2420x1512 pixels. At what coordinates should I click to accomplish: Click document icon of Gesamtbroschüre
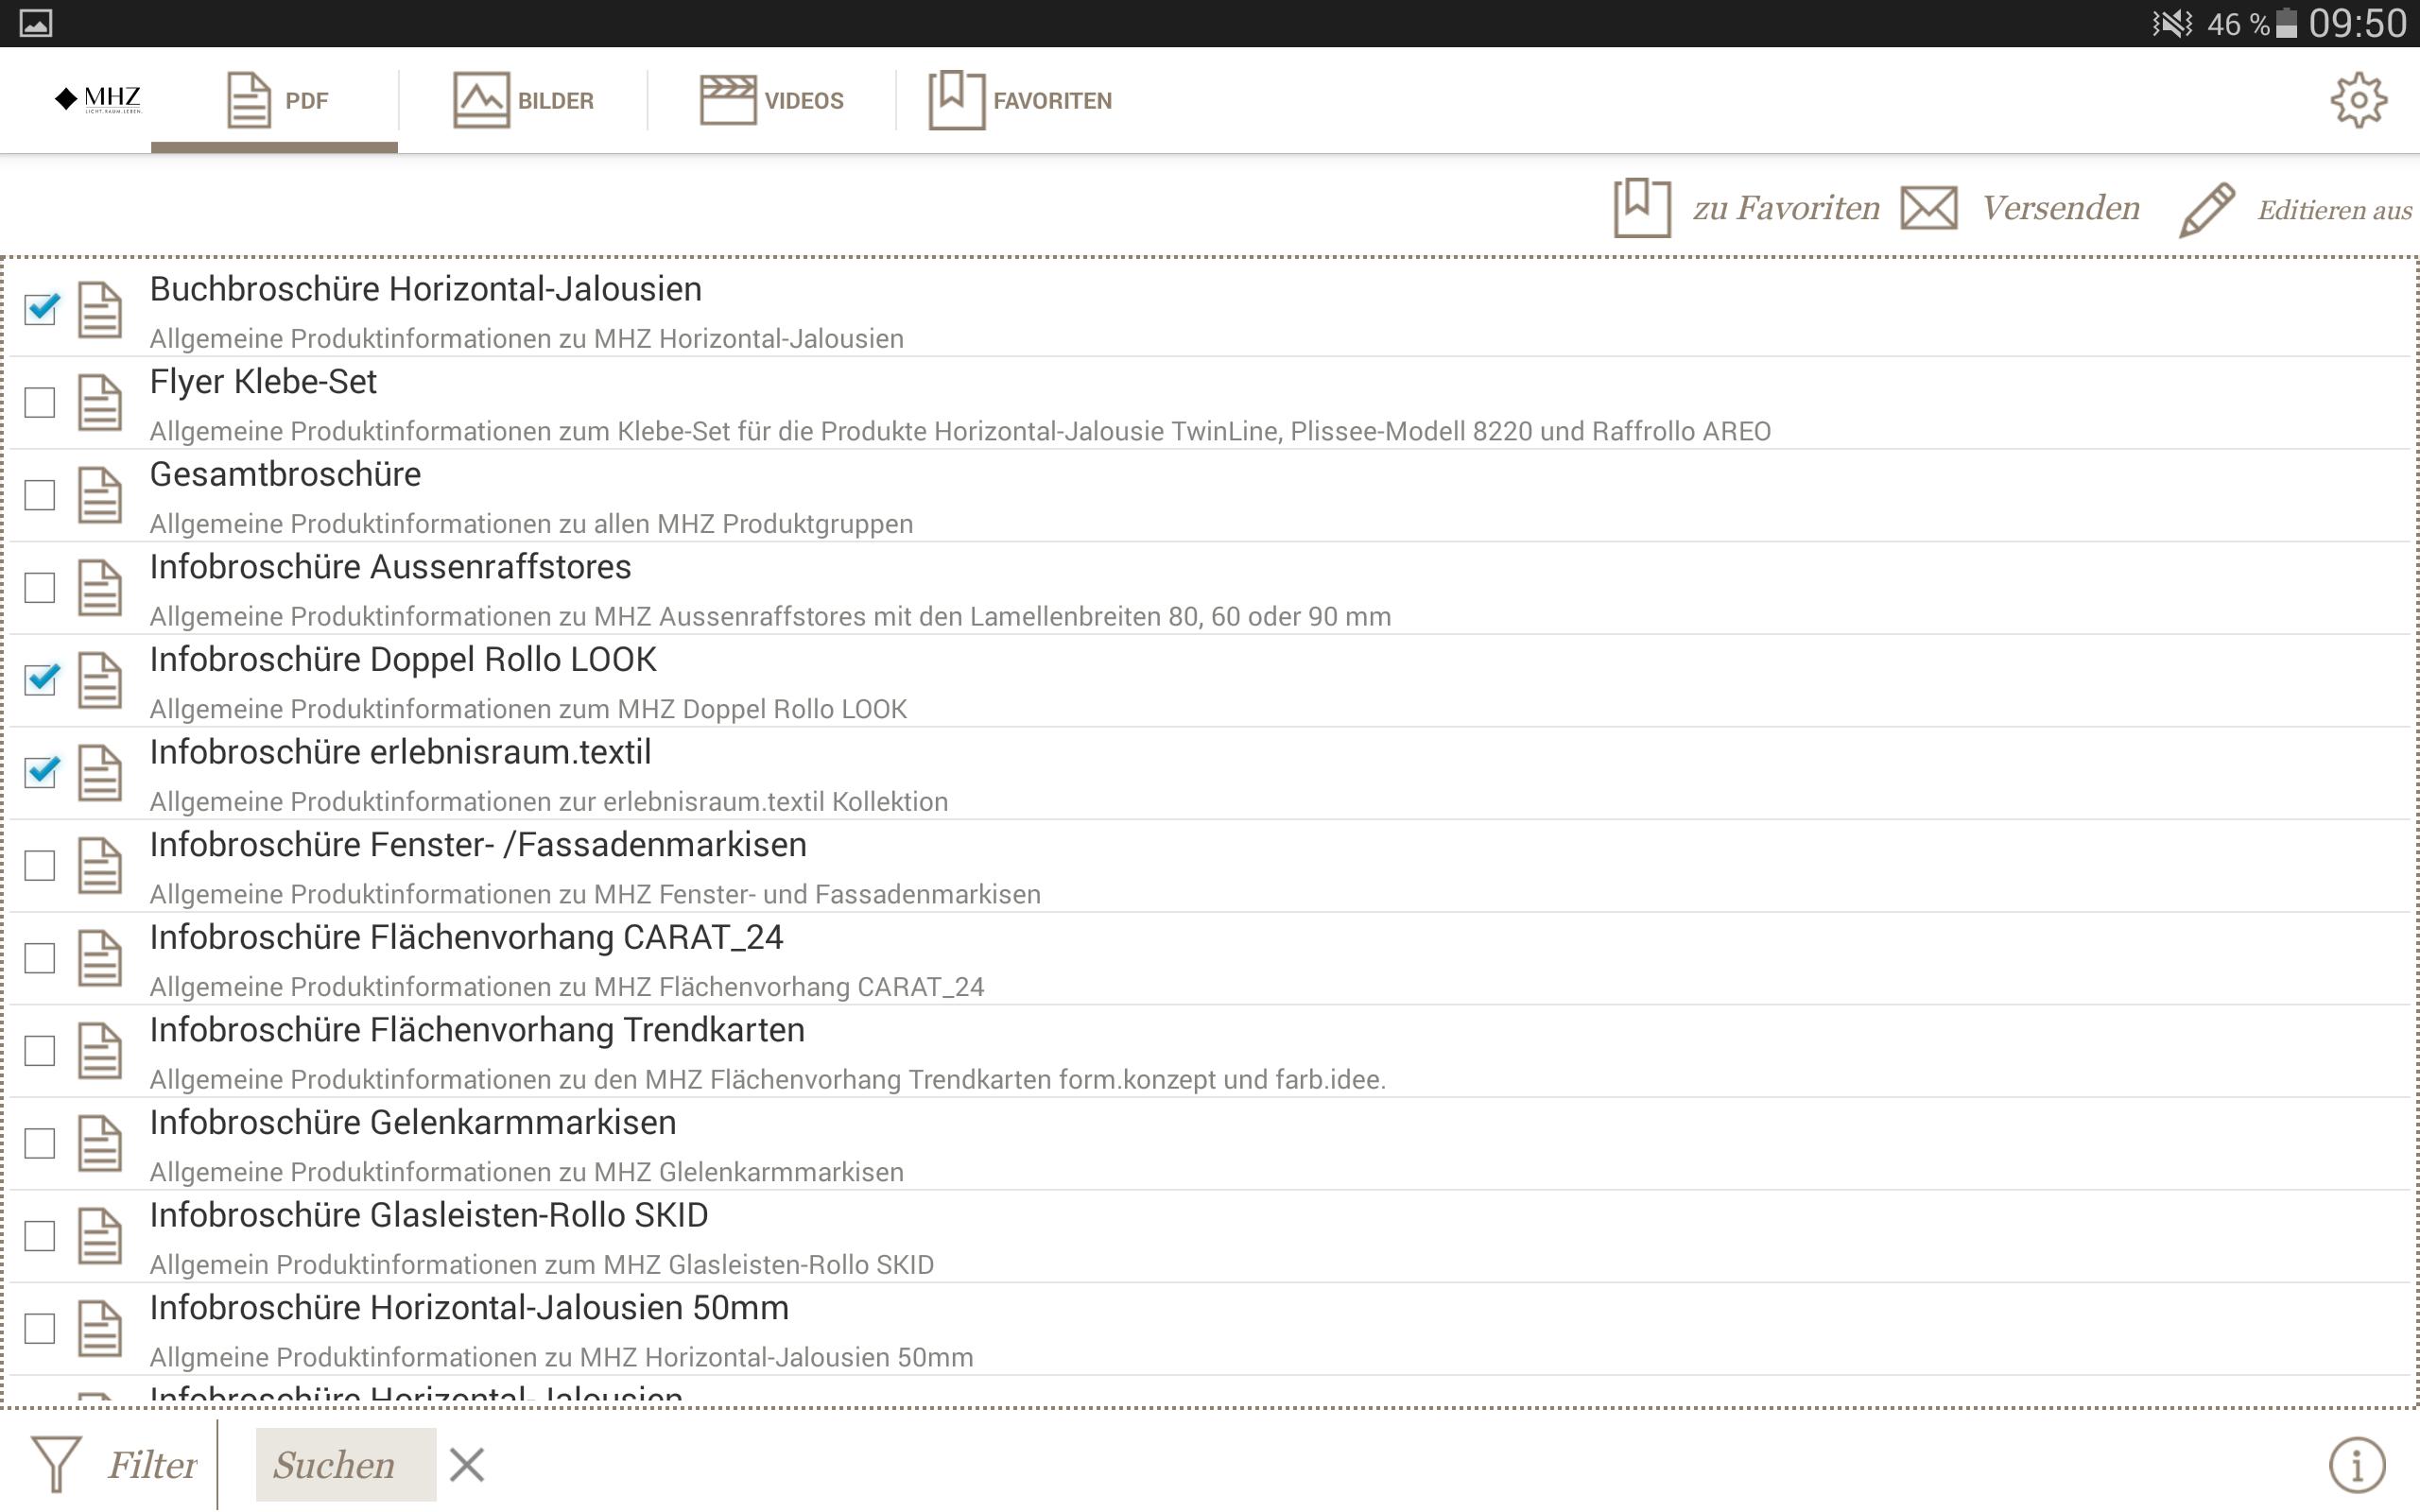(100, 495)
